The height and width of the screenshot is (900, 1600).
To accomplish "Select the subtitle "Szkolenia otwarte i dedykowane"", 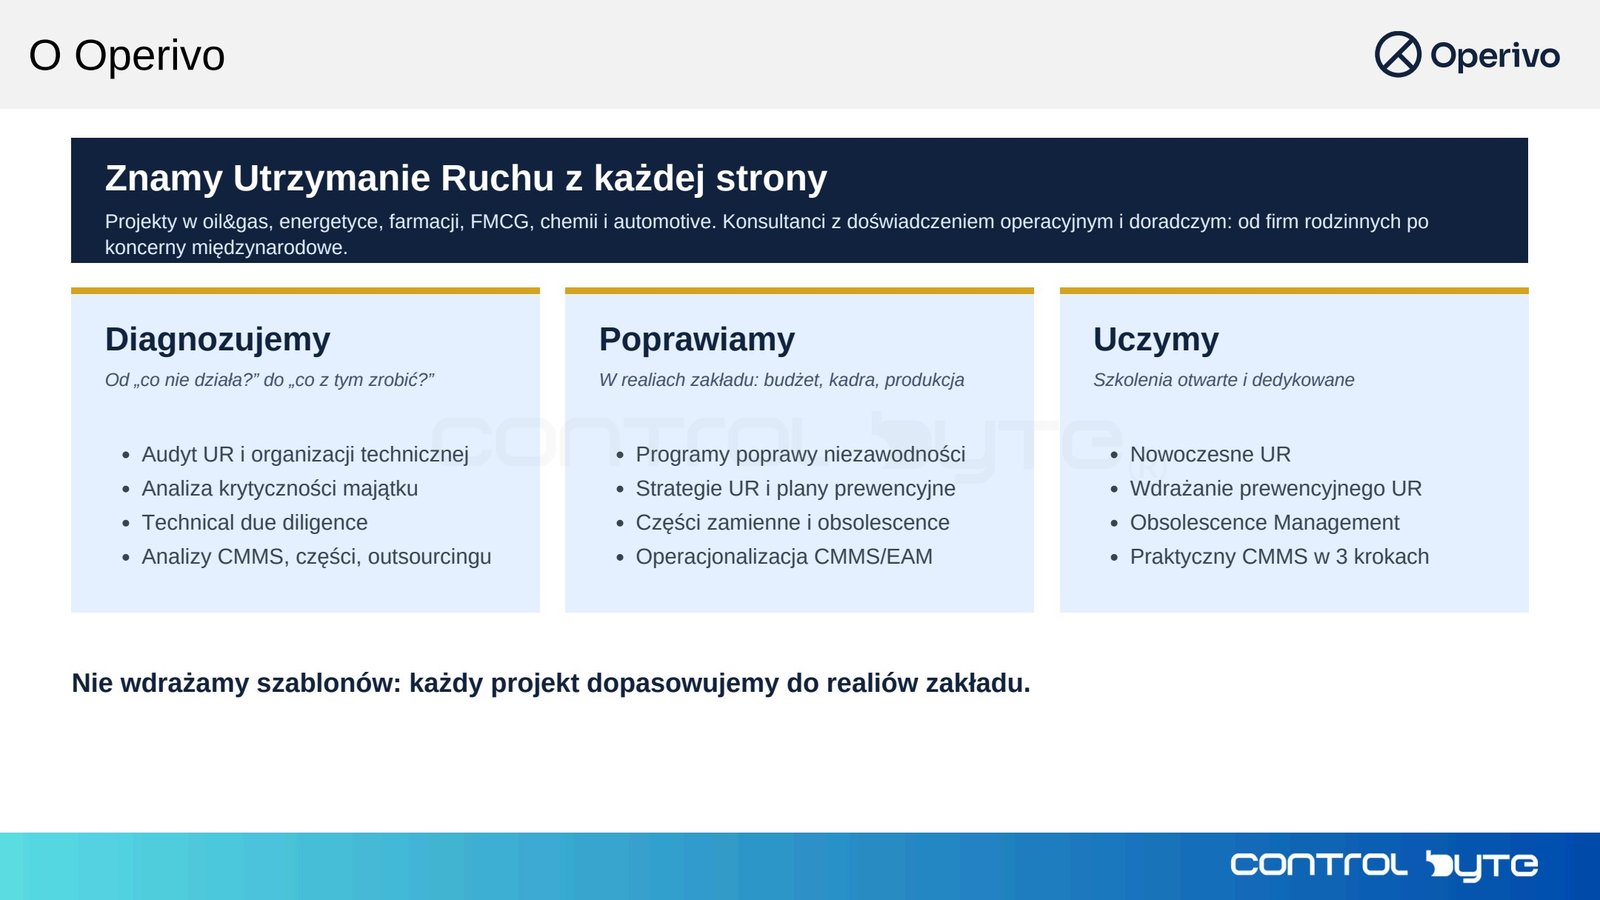I will (x=1224, y=380).
